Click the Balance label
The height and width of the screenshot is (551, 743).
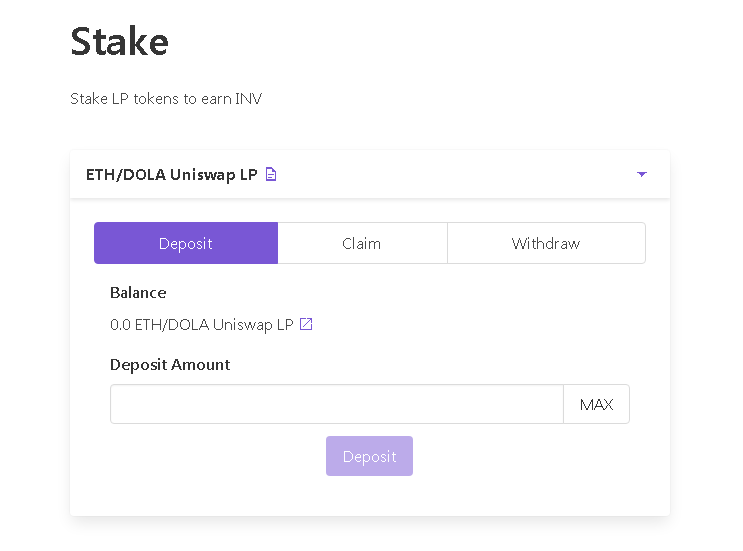click(138, 292)
